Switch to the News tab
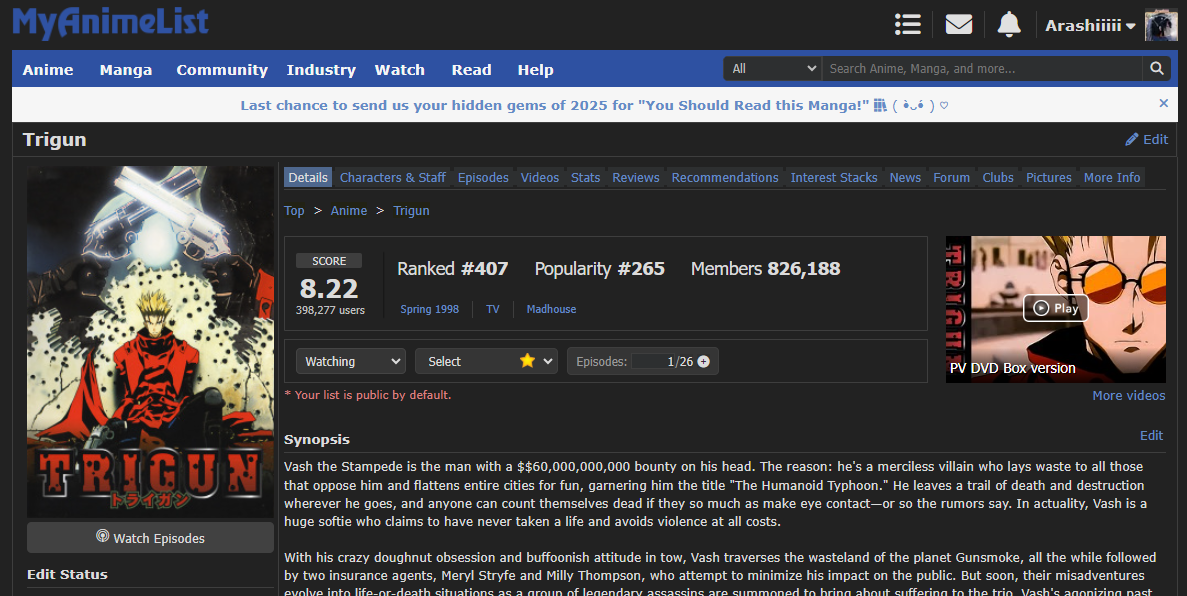1187x596 pixels. pyautogui.click(x=905, y=177)
